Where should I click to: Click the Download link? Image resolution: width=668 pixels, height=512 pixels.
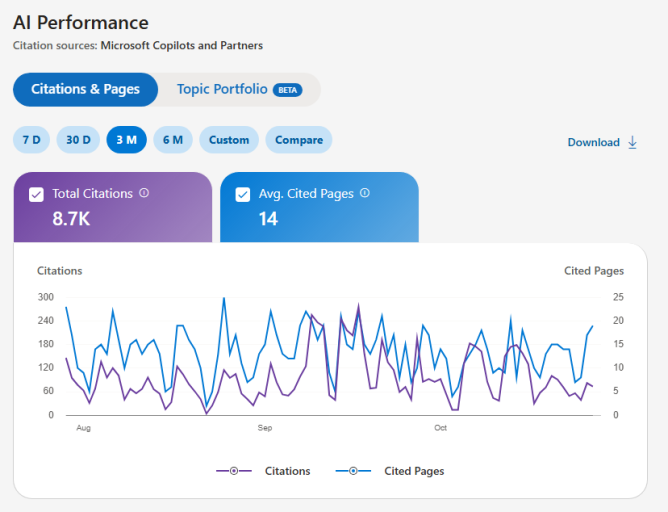pos(593,142)
